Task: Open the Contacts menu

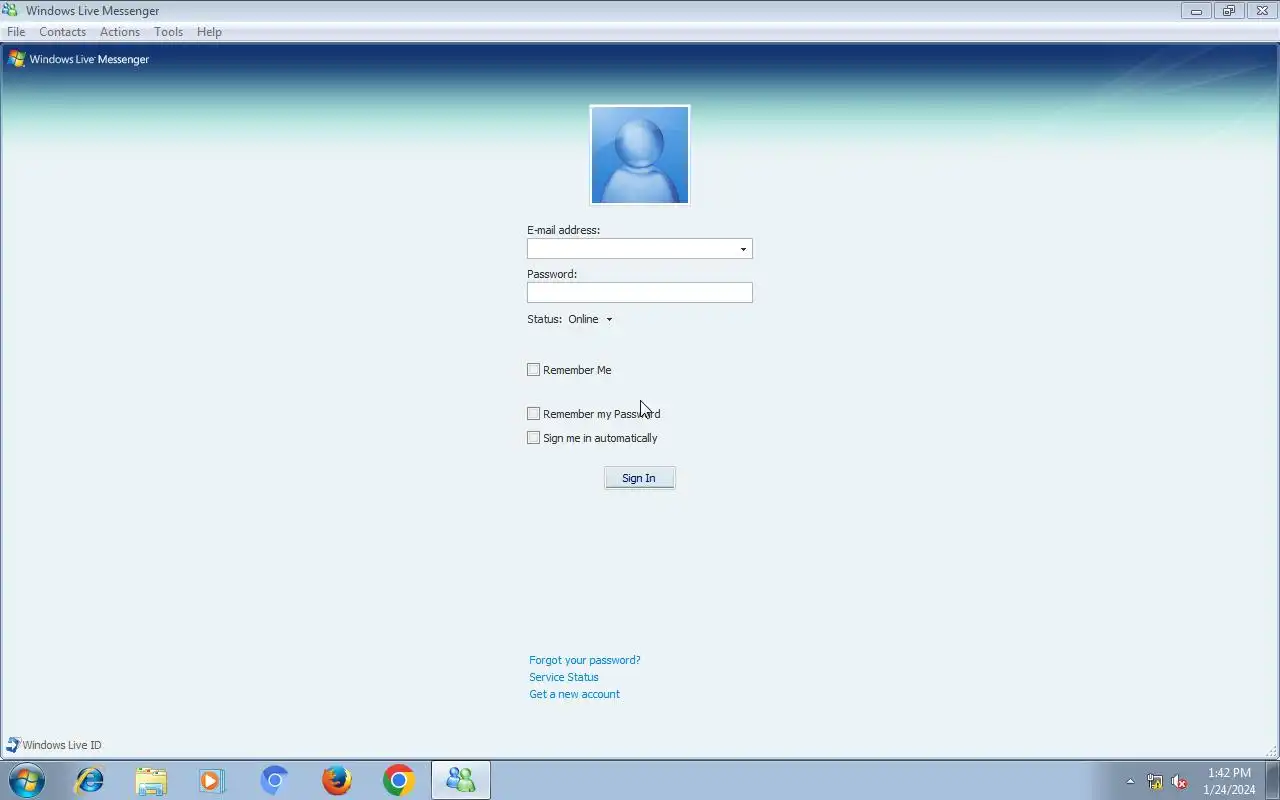Action: pyautogui.click(x=62, y=32)
